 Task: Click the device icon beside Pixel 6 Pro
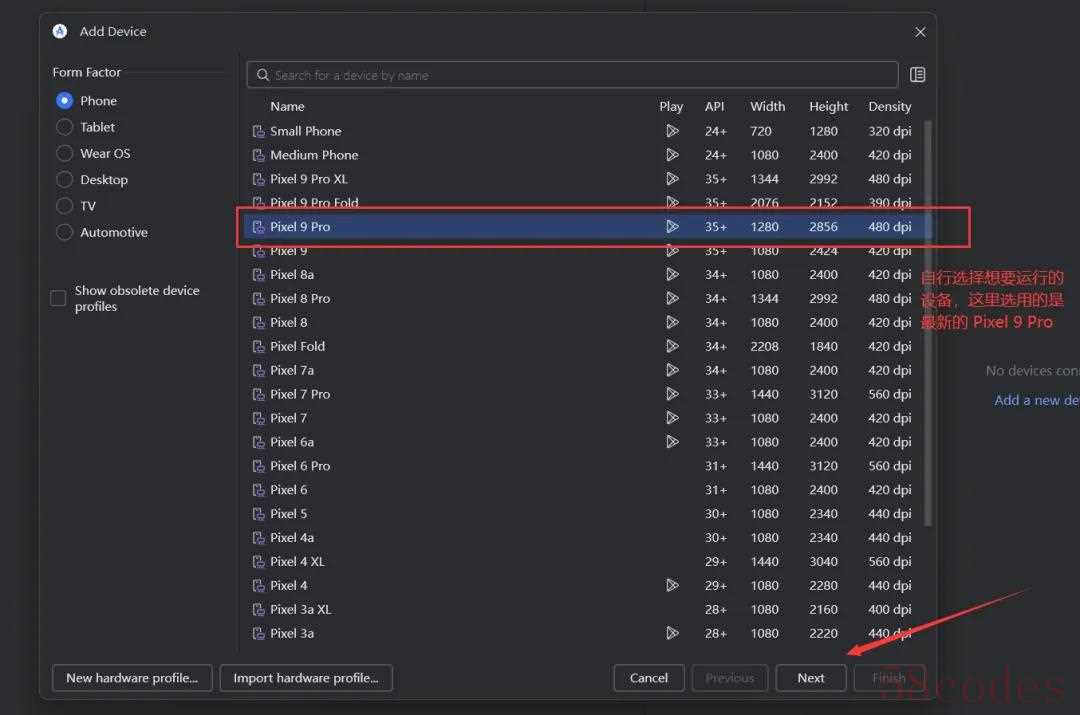coord(258,466)
